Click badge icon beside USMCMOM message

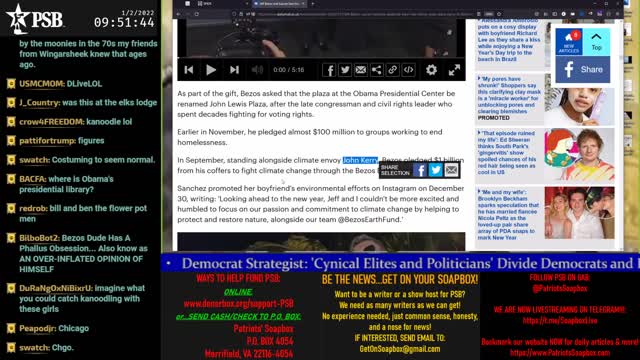click(11, 84)
